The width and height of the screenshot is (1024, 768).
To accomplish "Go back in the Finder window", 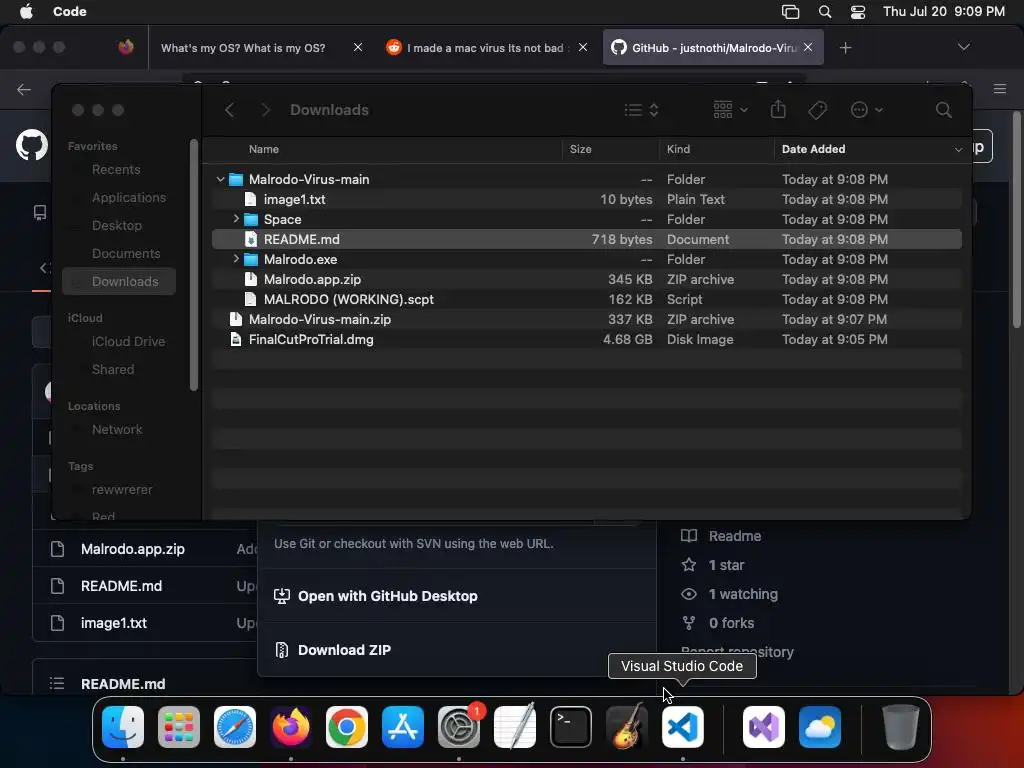I will point(229,110).
